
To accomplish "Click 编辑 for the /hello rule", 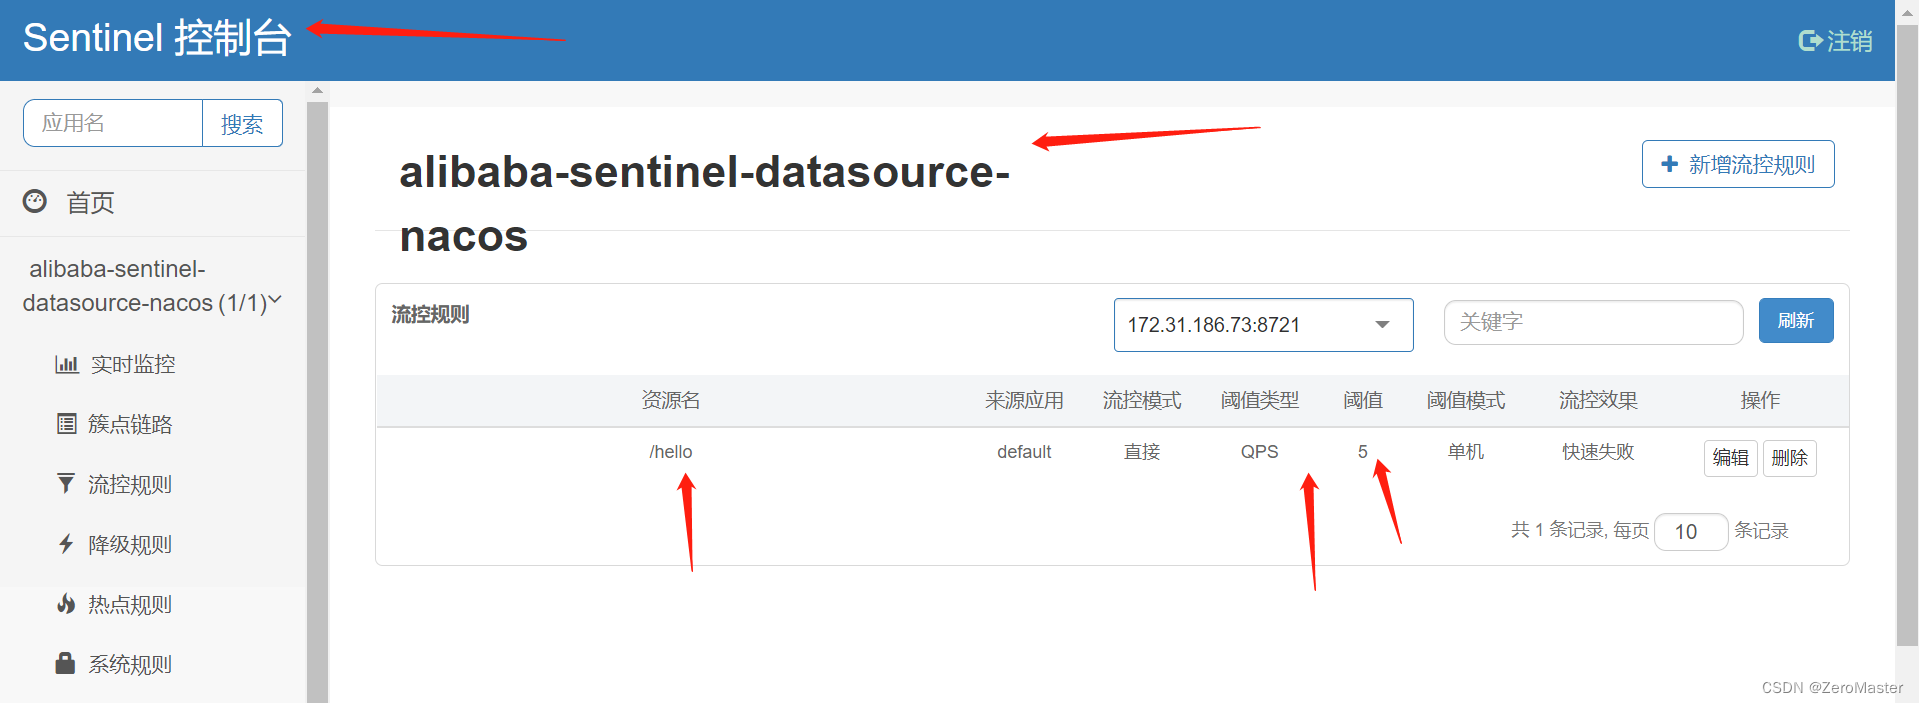I will 1730,458.
